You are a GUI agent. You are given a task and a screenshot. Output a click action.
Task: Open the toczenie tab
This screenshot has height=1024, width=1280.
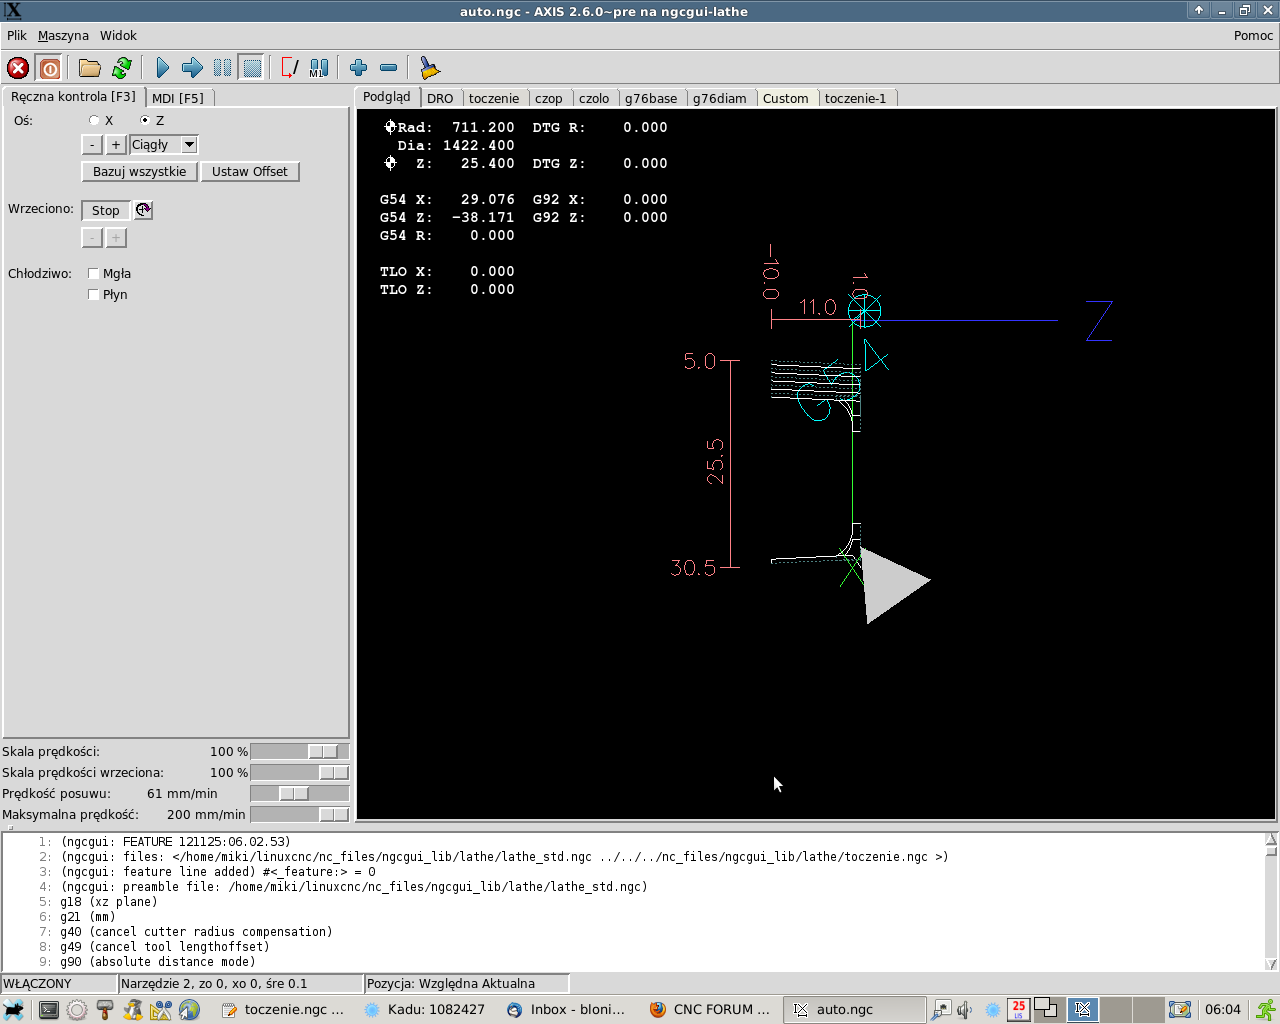(494, 98)
